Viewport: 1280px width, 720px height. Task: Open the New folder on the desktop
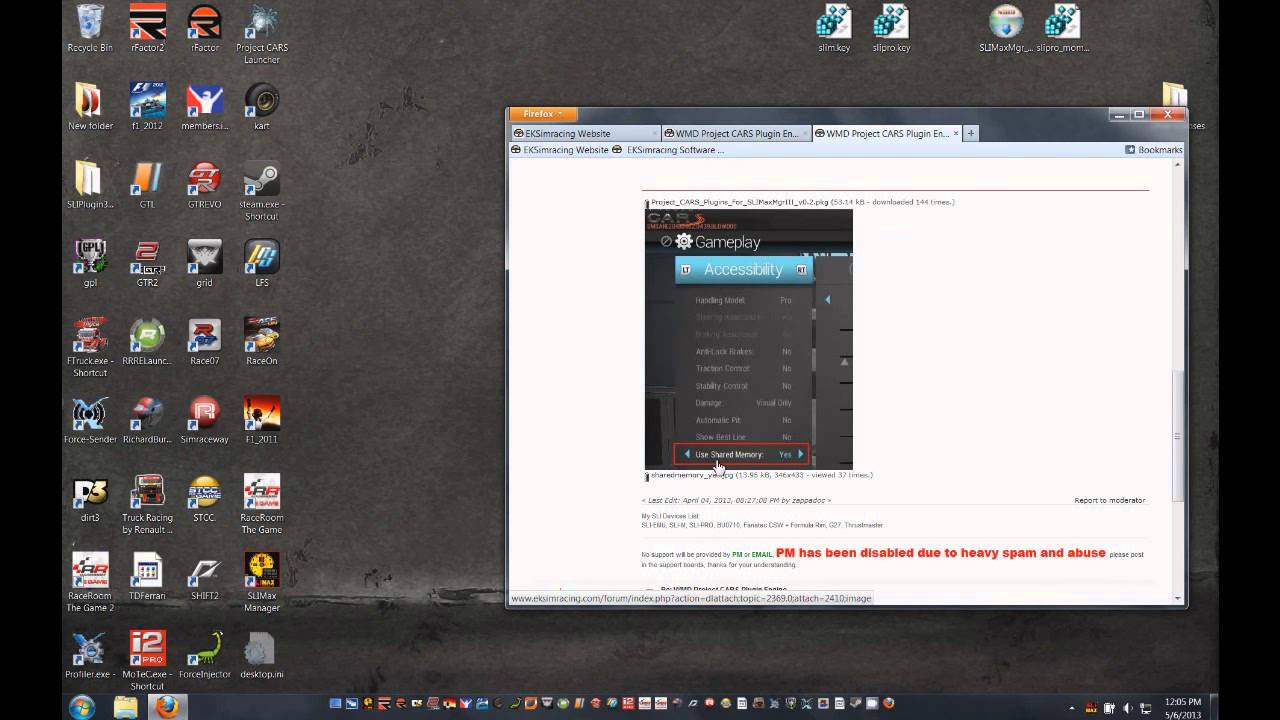90,106
